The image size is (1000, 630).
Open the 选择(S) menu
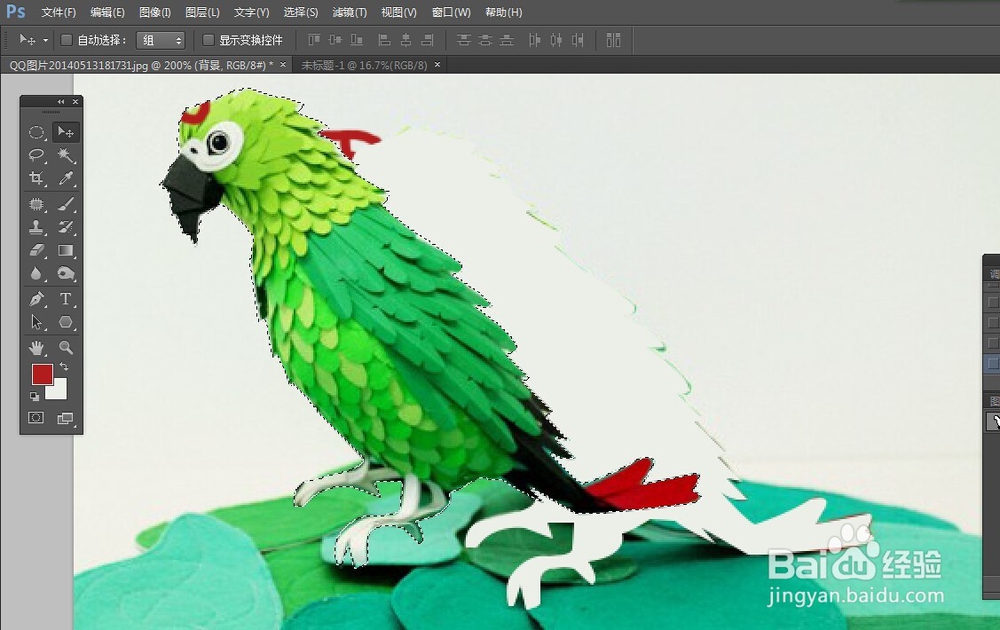[300, 12]
